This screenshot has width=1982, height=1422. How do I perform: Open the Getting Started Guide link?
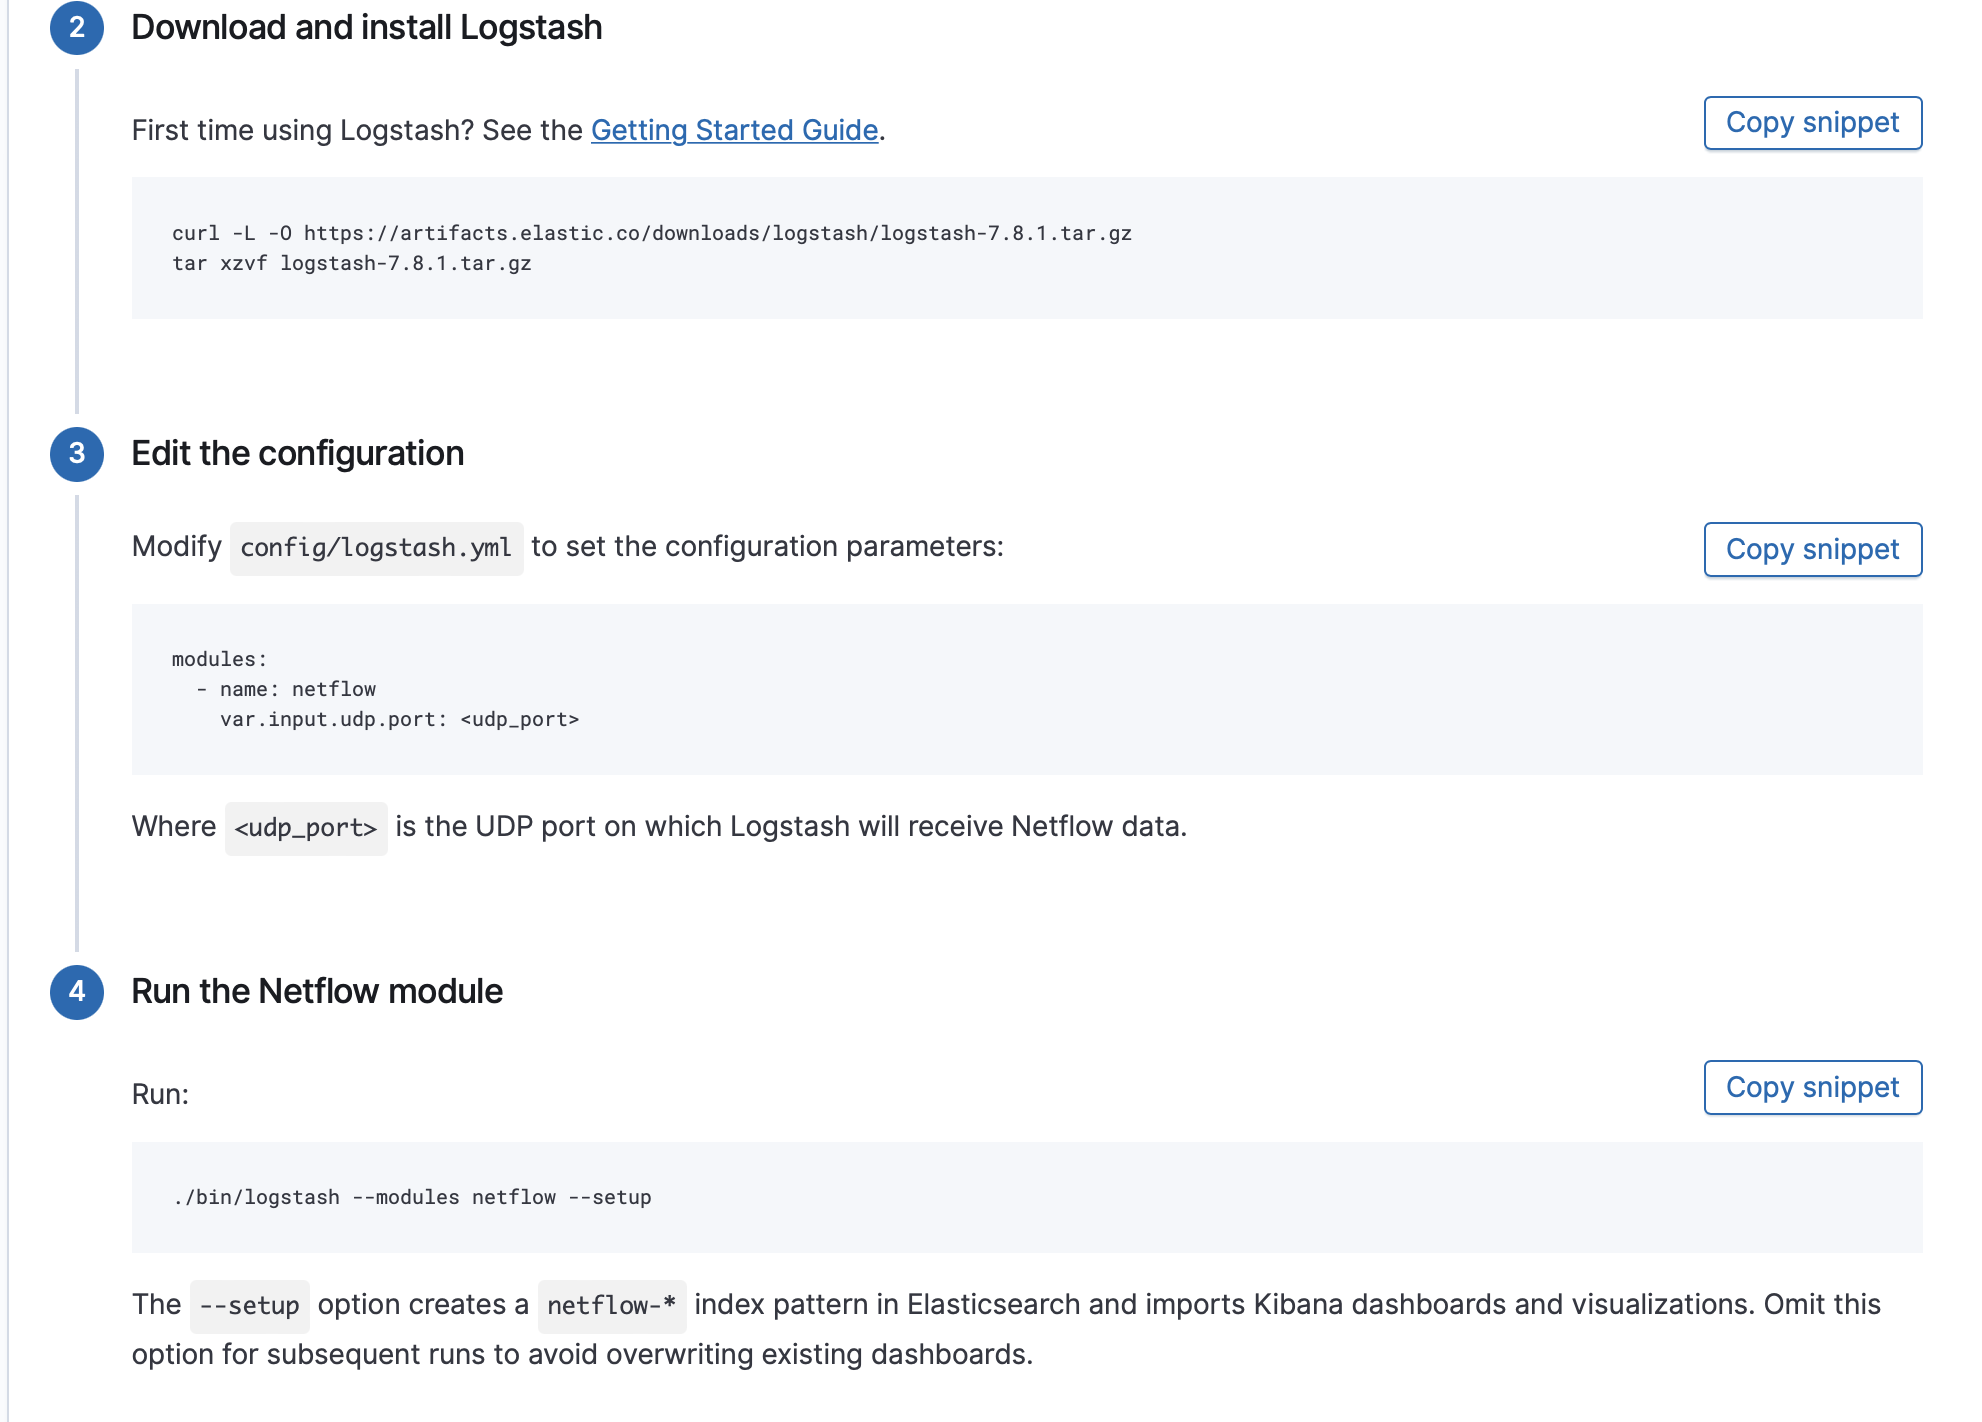pyautogui.click(x=734, y=130)
